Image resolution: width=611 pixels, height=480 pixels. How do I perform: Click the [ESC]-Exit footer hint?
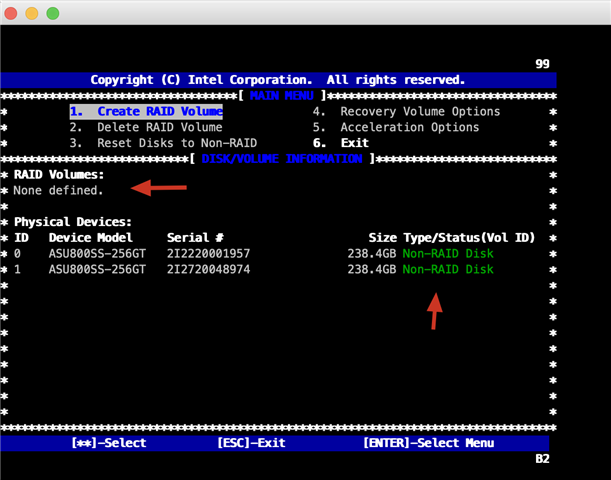251,443
